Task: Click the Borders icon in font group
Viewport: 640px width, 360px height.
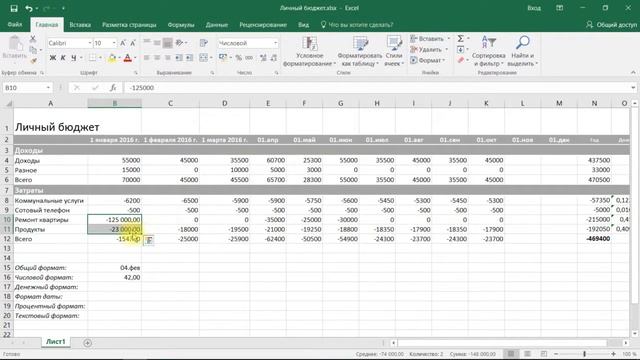Action: click(93, 58)
